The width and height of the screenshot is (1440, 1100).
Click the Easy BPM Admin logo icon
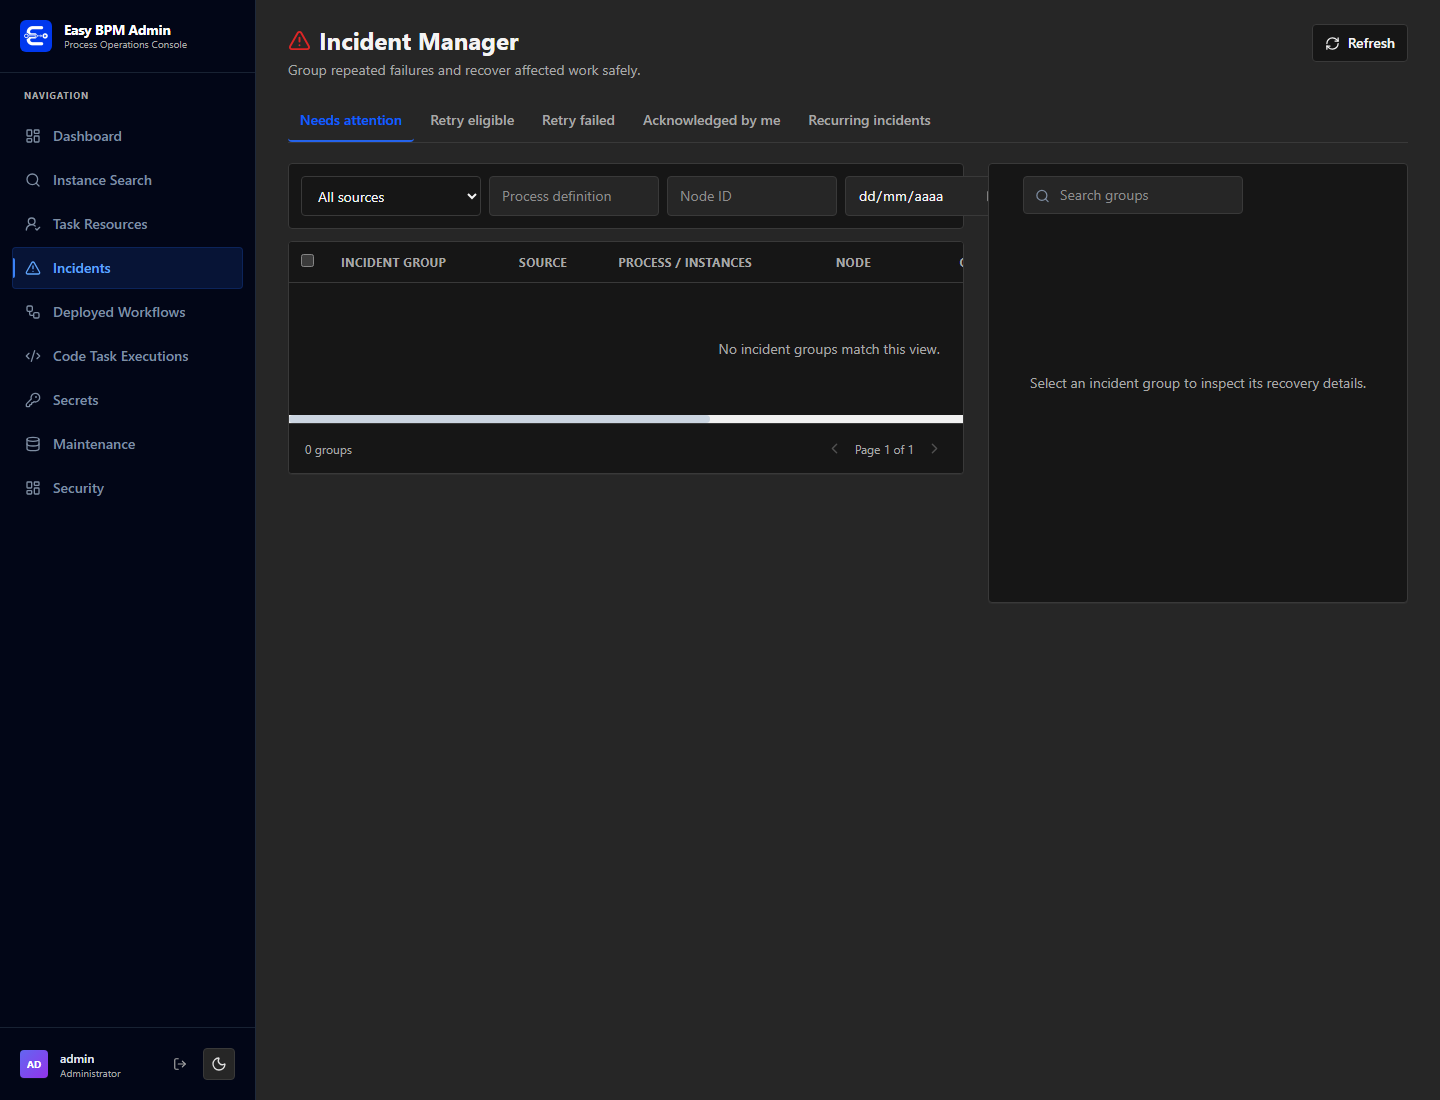[36, 36]
